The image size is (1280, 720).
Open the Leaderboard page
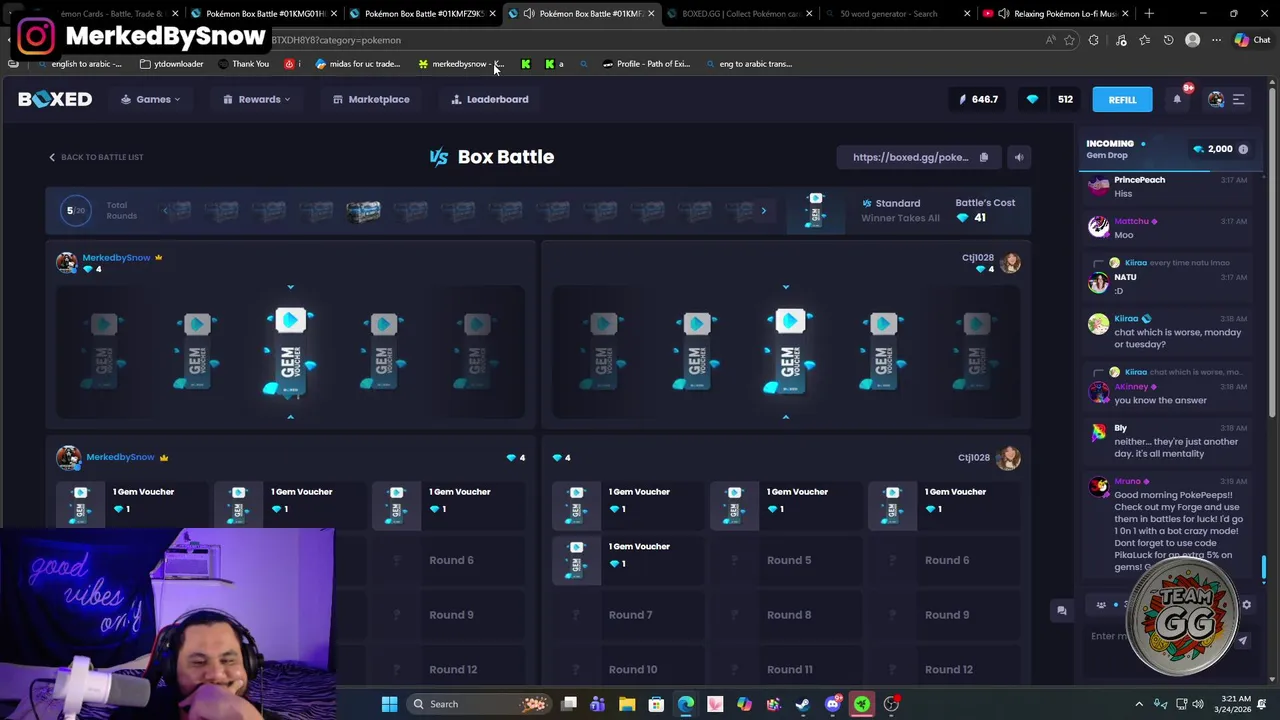coord(490,99)
